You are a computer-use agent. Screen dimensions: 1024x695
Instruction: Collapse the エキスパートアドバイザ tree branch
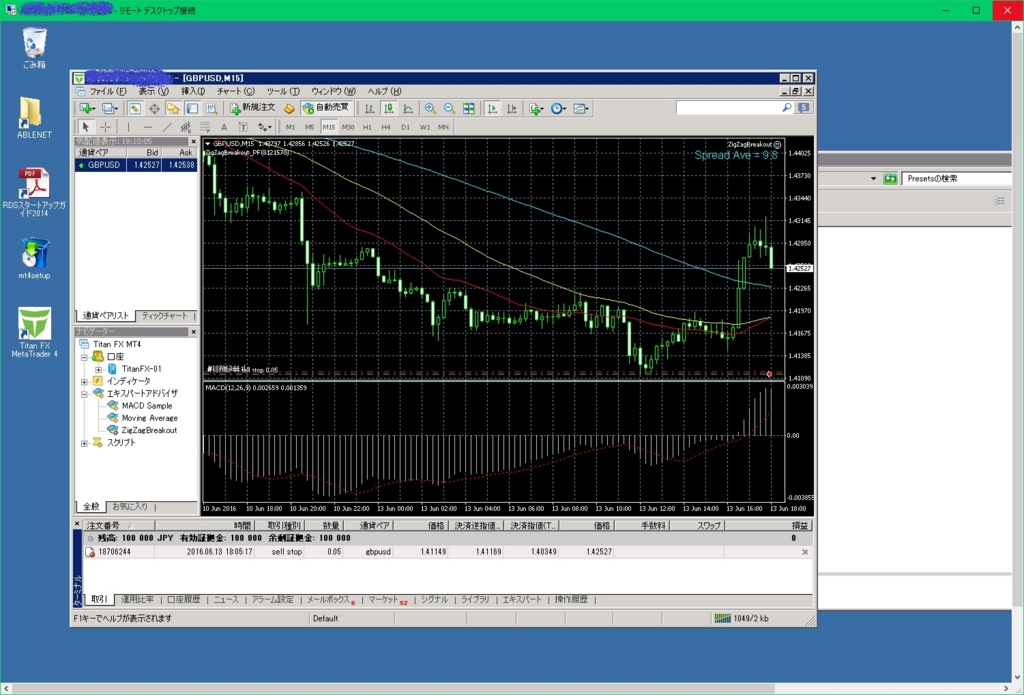(84, 394)
